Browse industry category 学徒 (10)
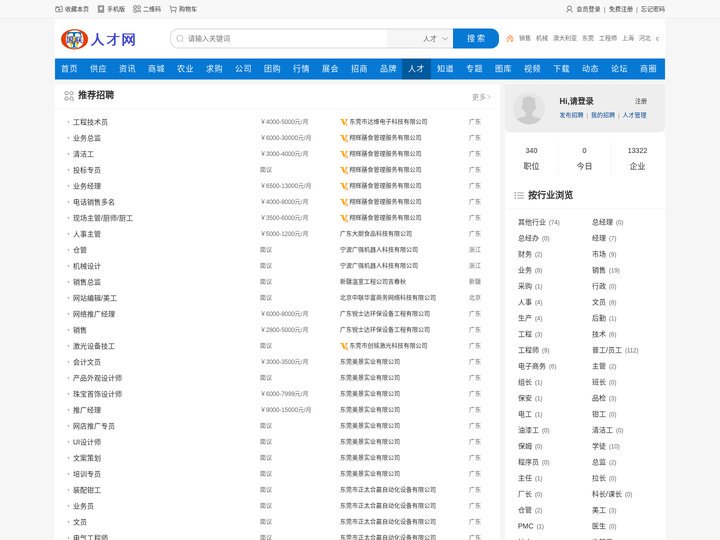Viewport: 720px width, 540px height. [606, 446]
